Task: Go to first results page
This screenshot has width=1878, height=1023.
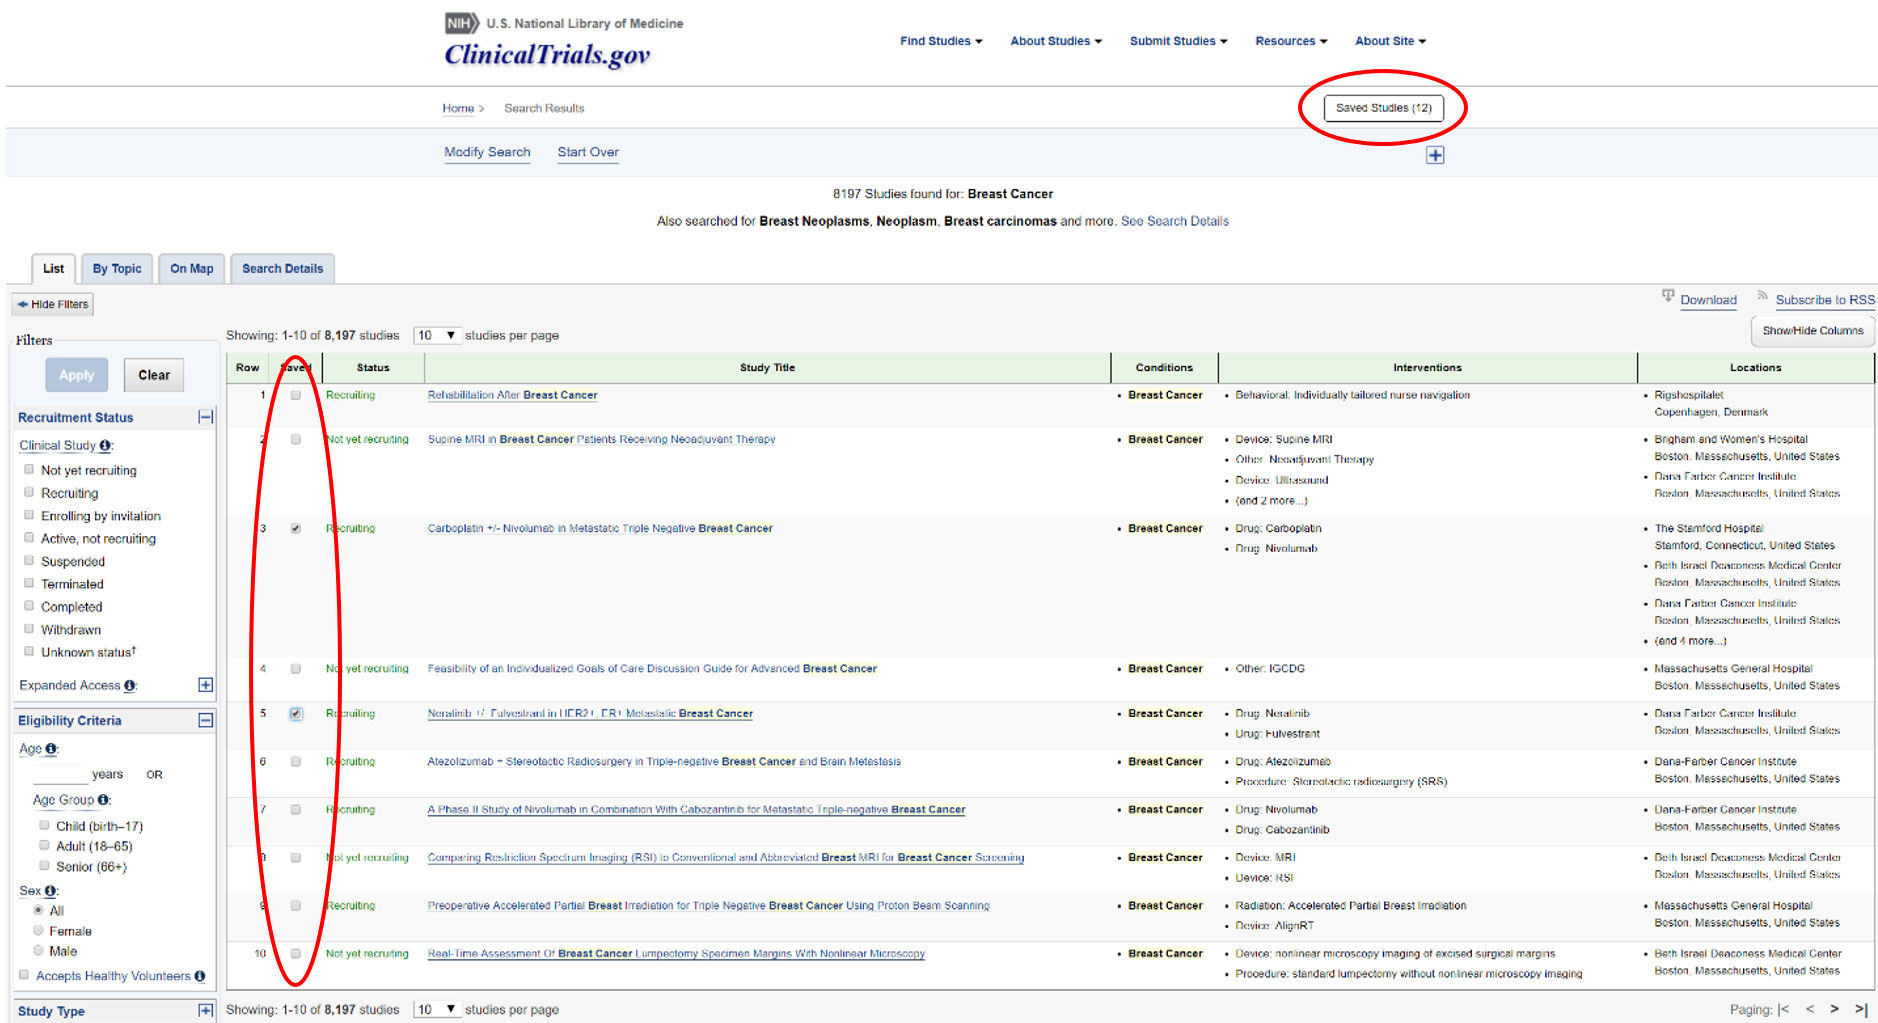Action: 1783,1009
